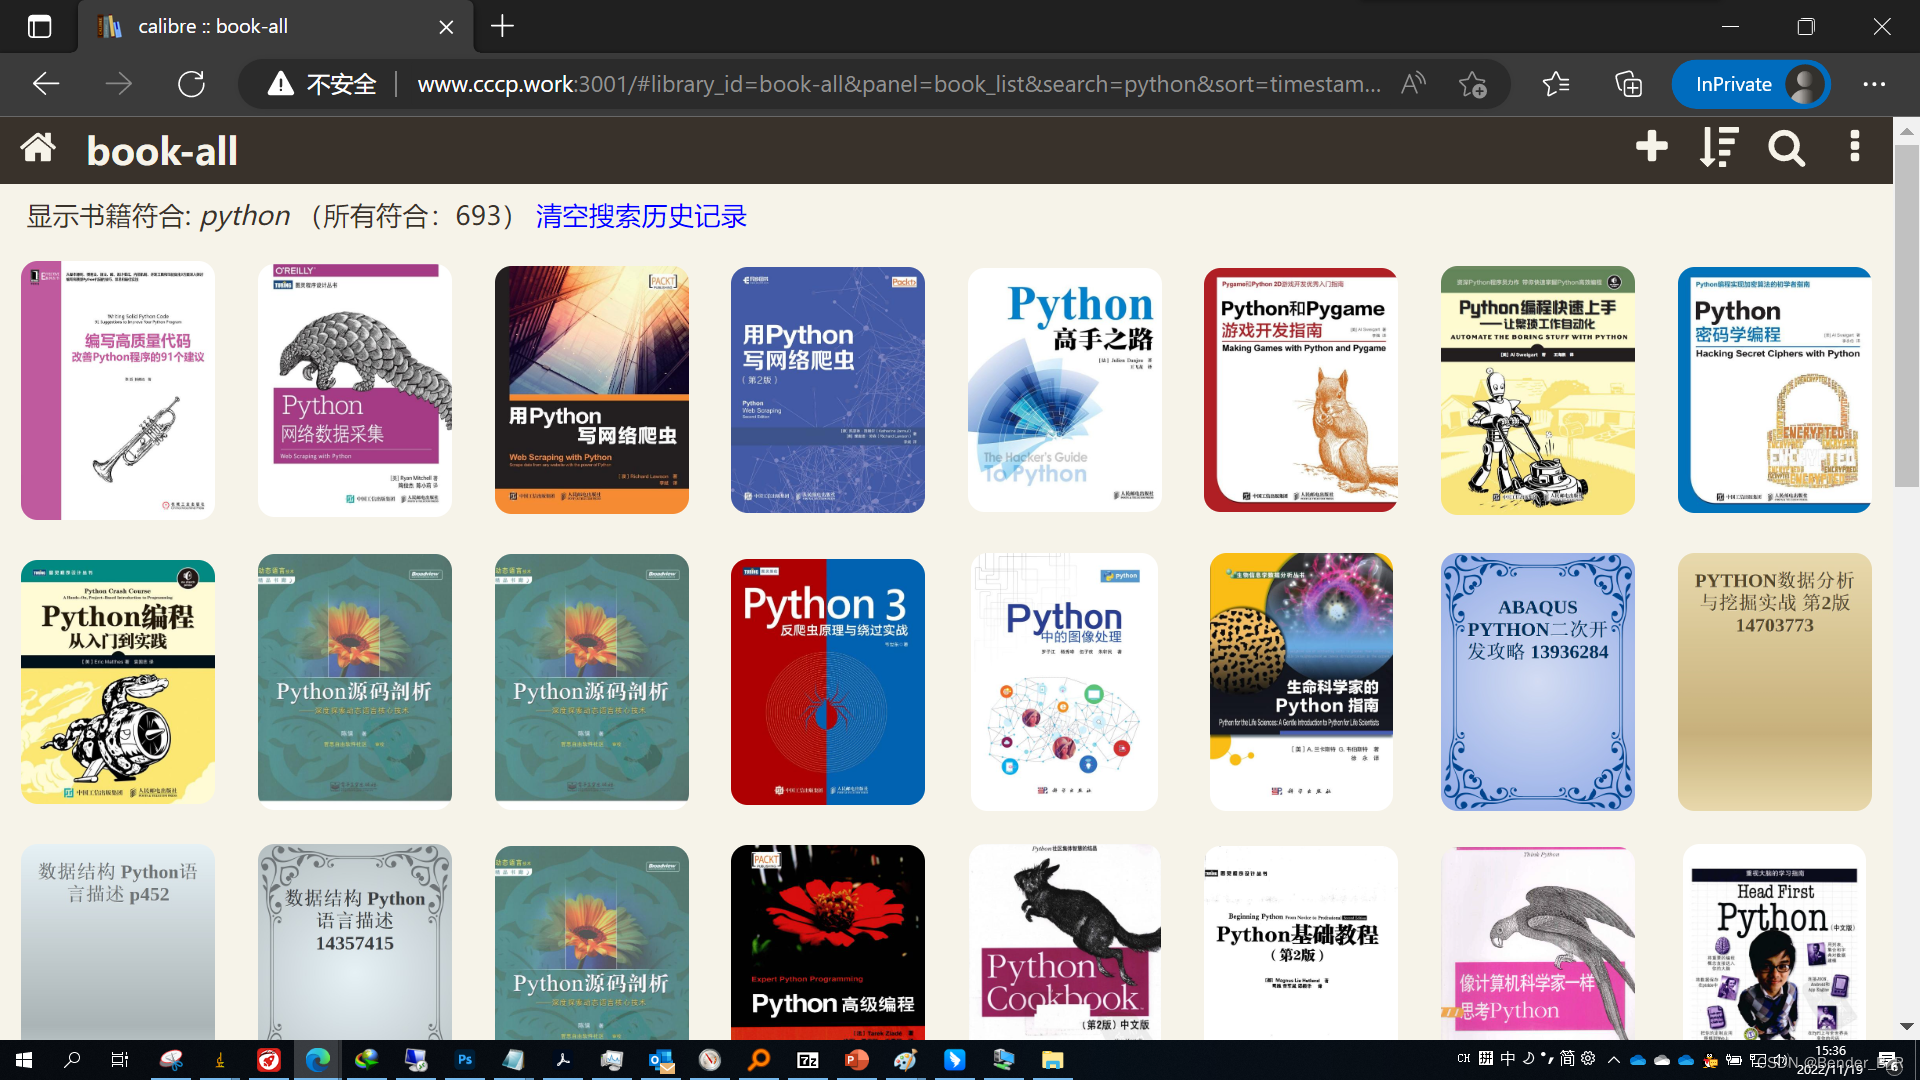Open browser Collections icon
Image resolution: width=1920 pixels, height=1080 pixels.
coord(1628,84)
